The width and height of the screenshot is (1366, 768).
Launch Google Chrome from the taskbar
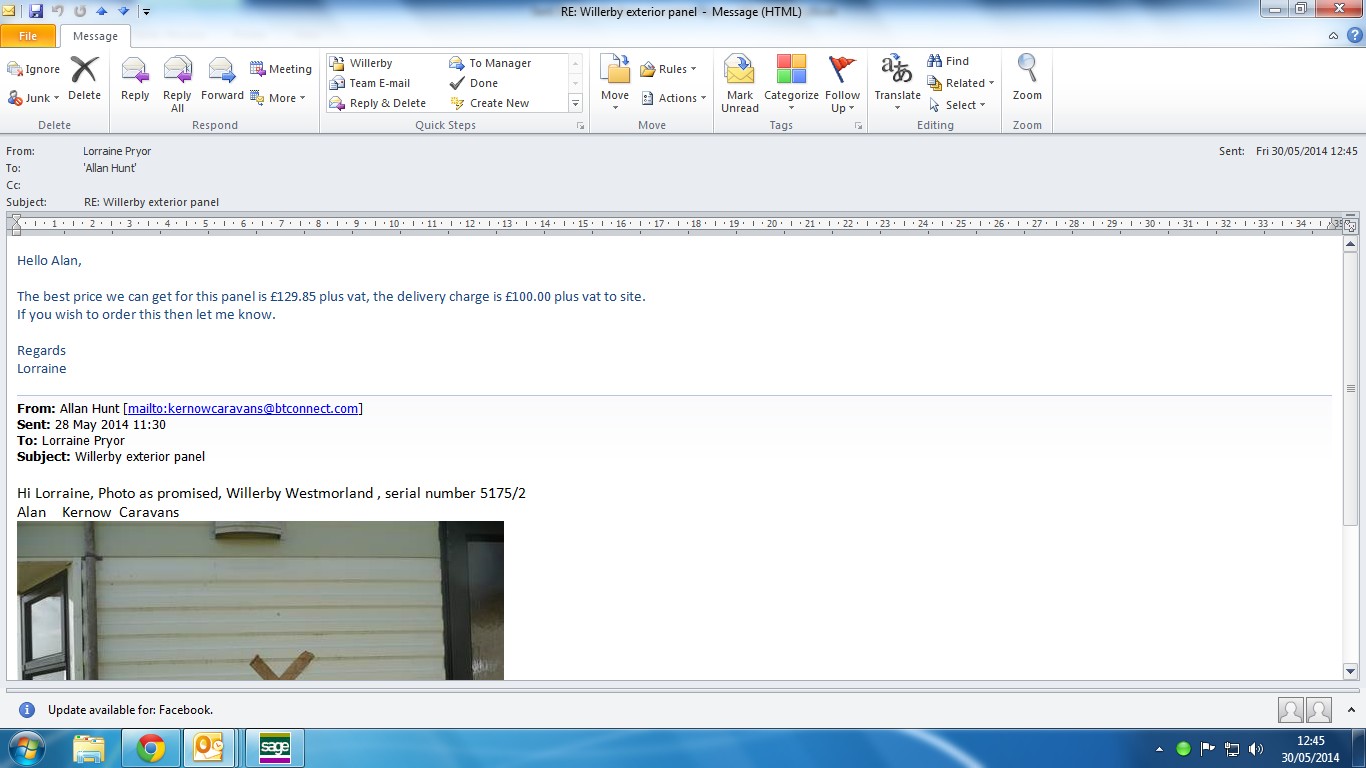(151, 747)
